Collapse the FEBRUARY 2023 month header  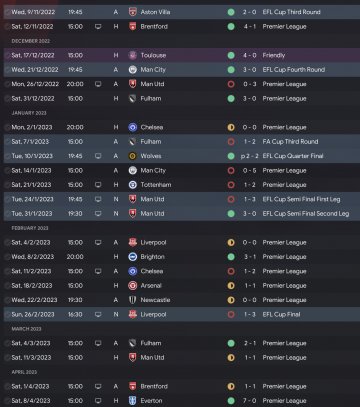pos(30,228)
